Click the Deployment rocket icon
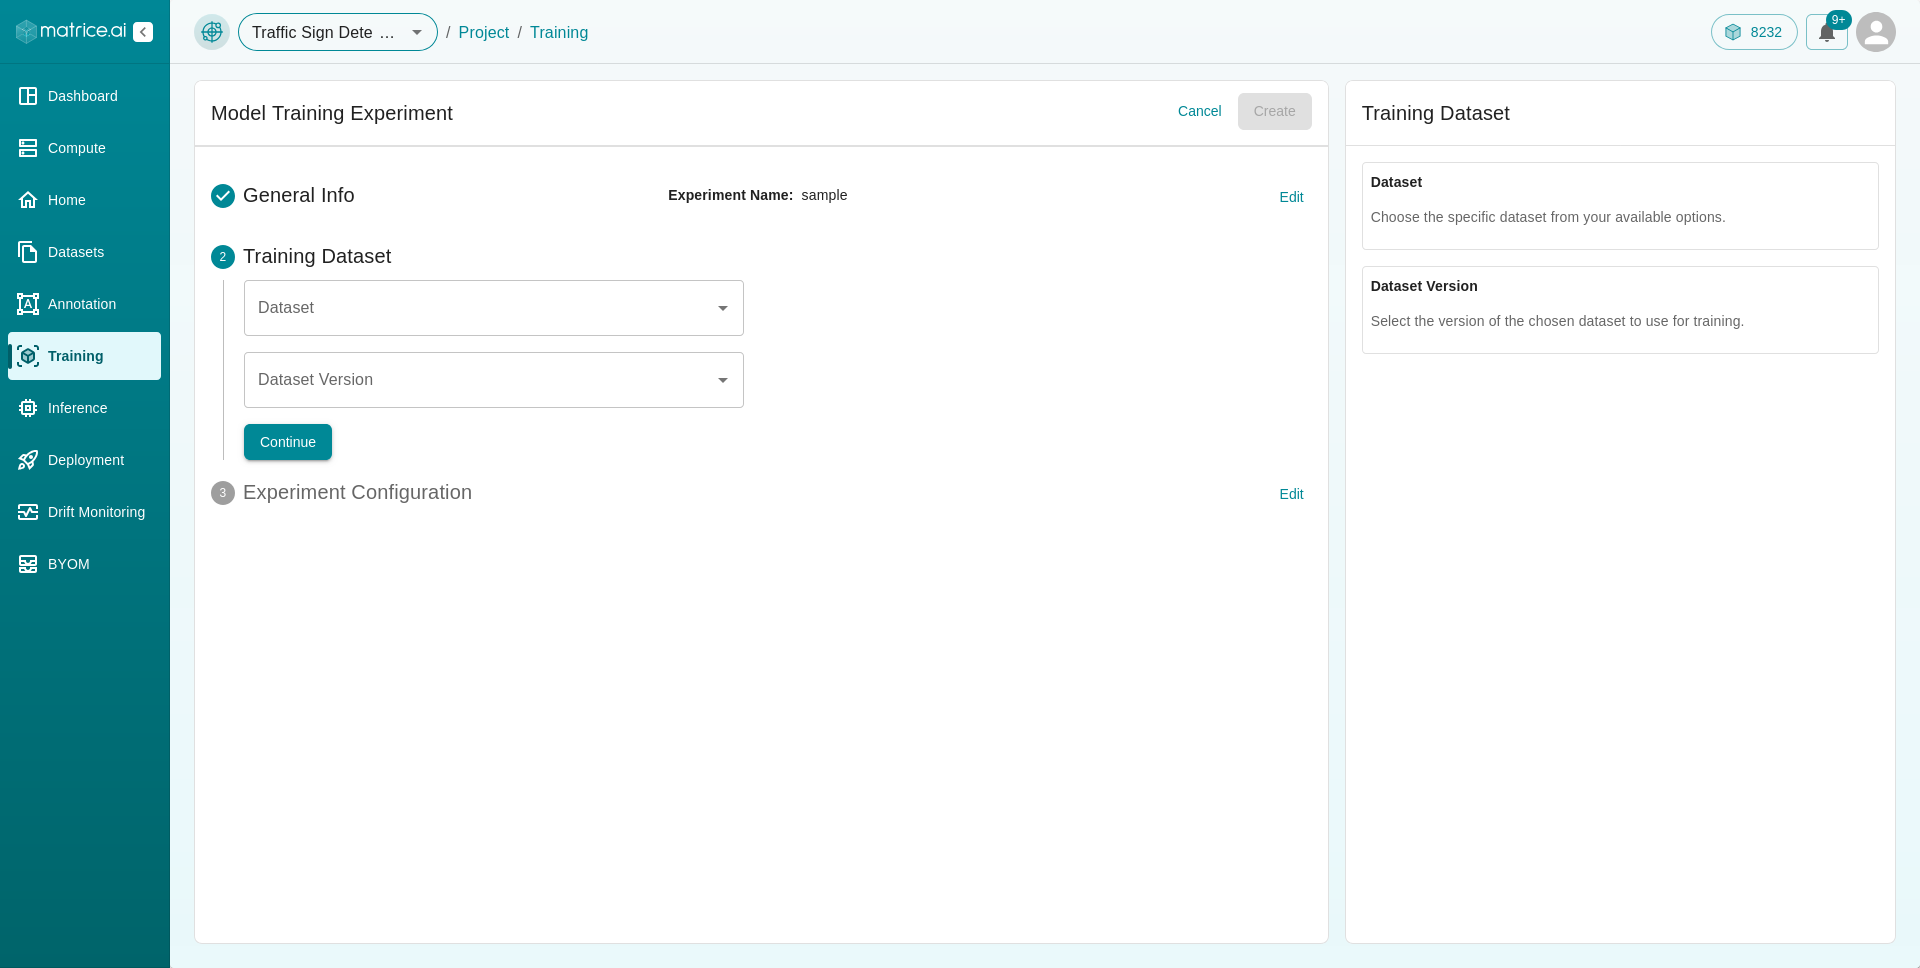The height and width of the screenshot is (968, 1920). pos(28,460)
